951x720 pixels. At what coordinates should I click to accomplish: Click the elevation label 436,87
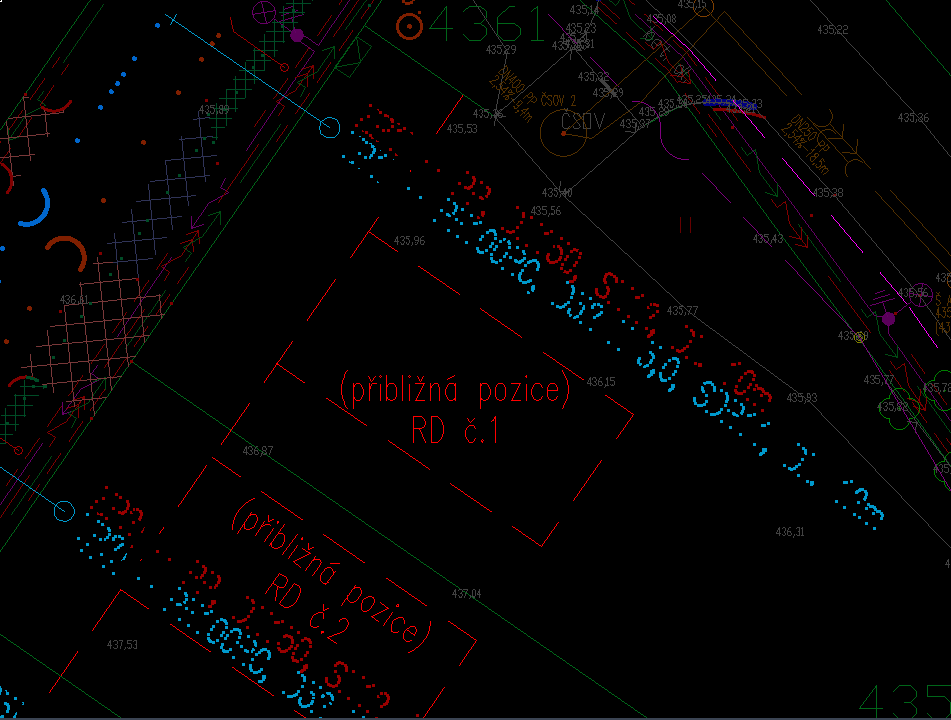[x=258, y=451]
